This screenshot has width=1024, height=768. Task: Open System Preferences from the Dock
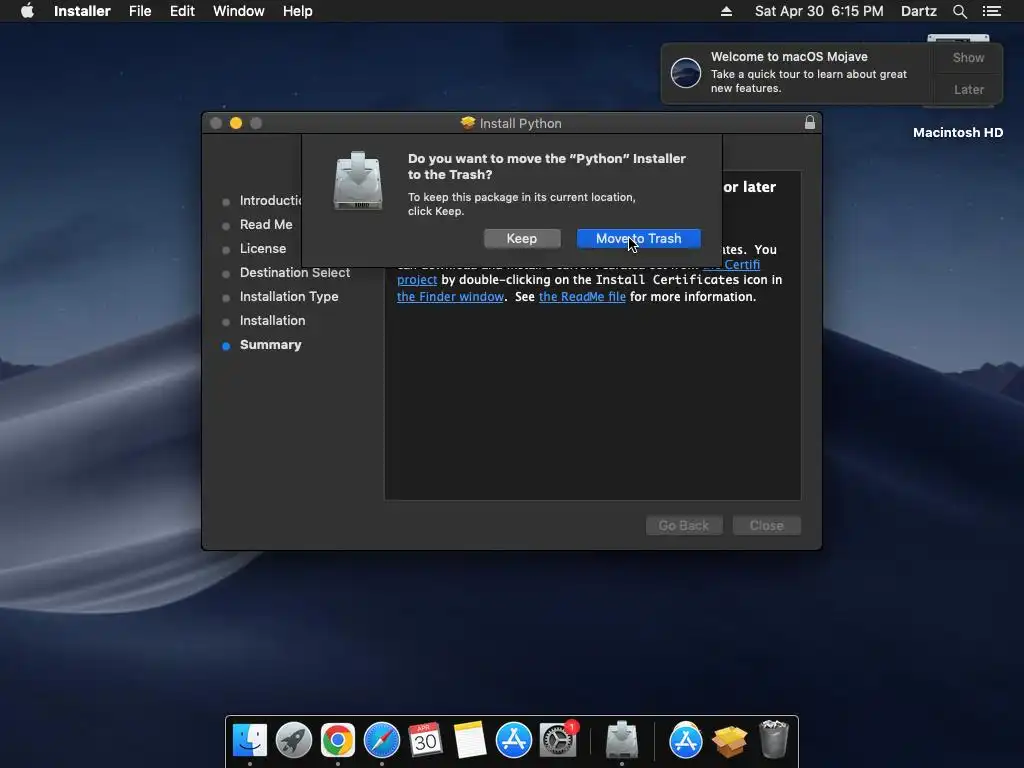point(558,741)
